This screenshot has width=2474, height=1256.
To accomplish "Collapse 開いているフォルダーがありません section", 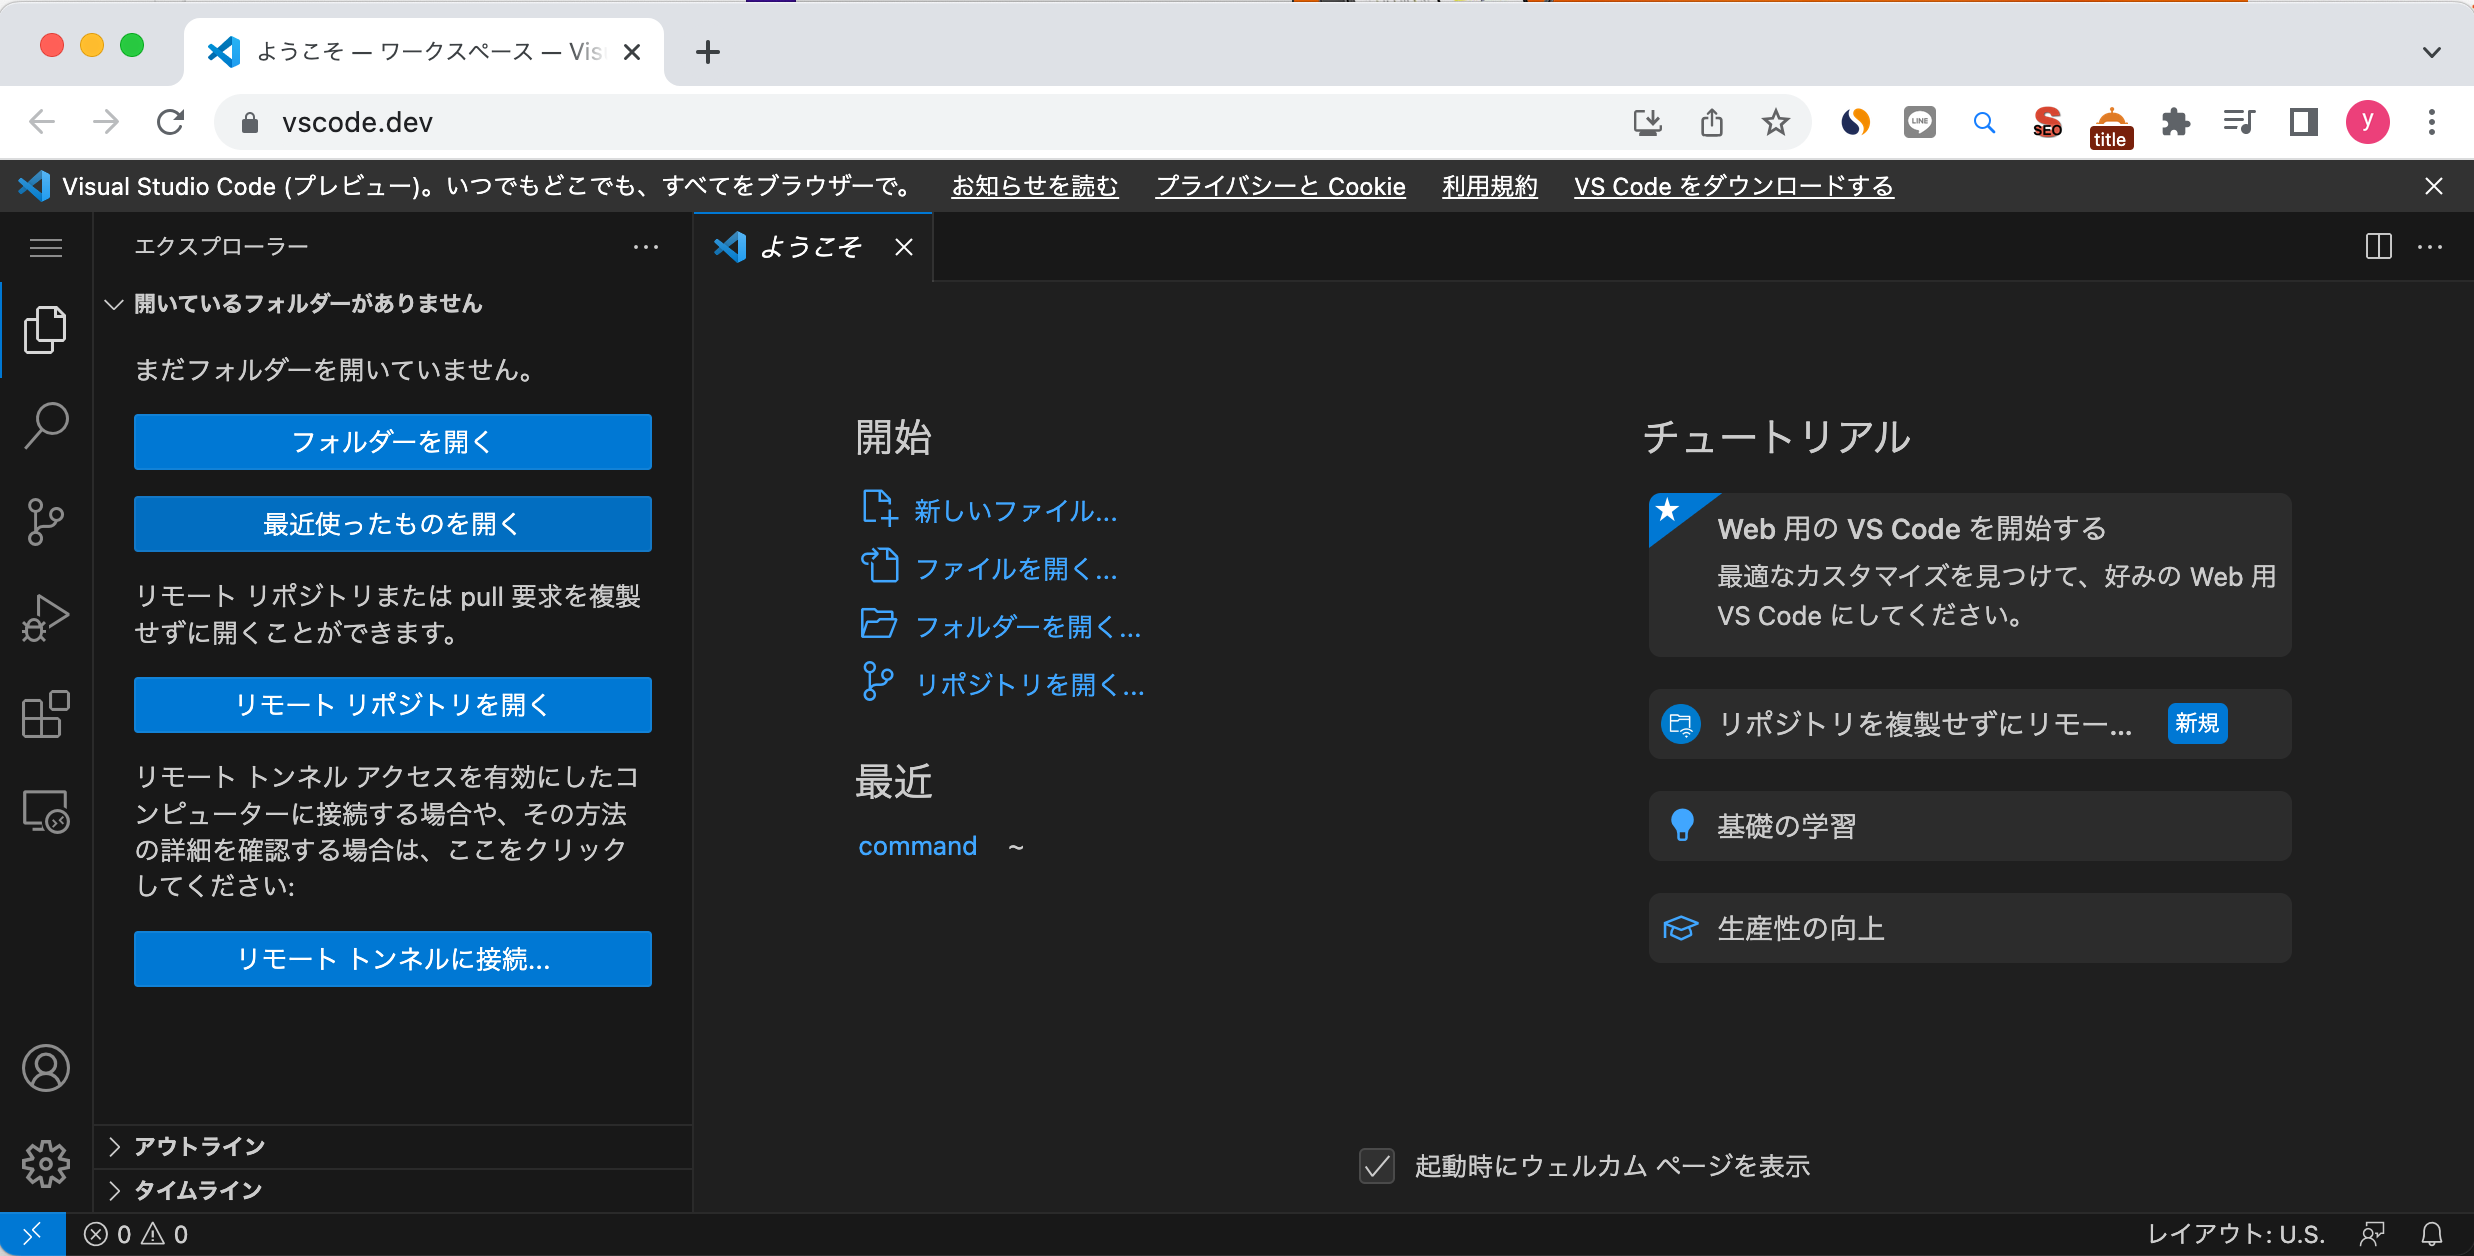I will click(392, 304).
